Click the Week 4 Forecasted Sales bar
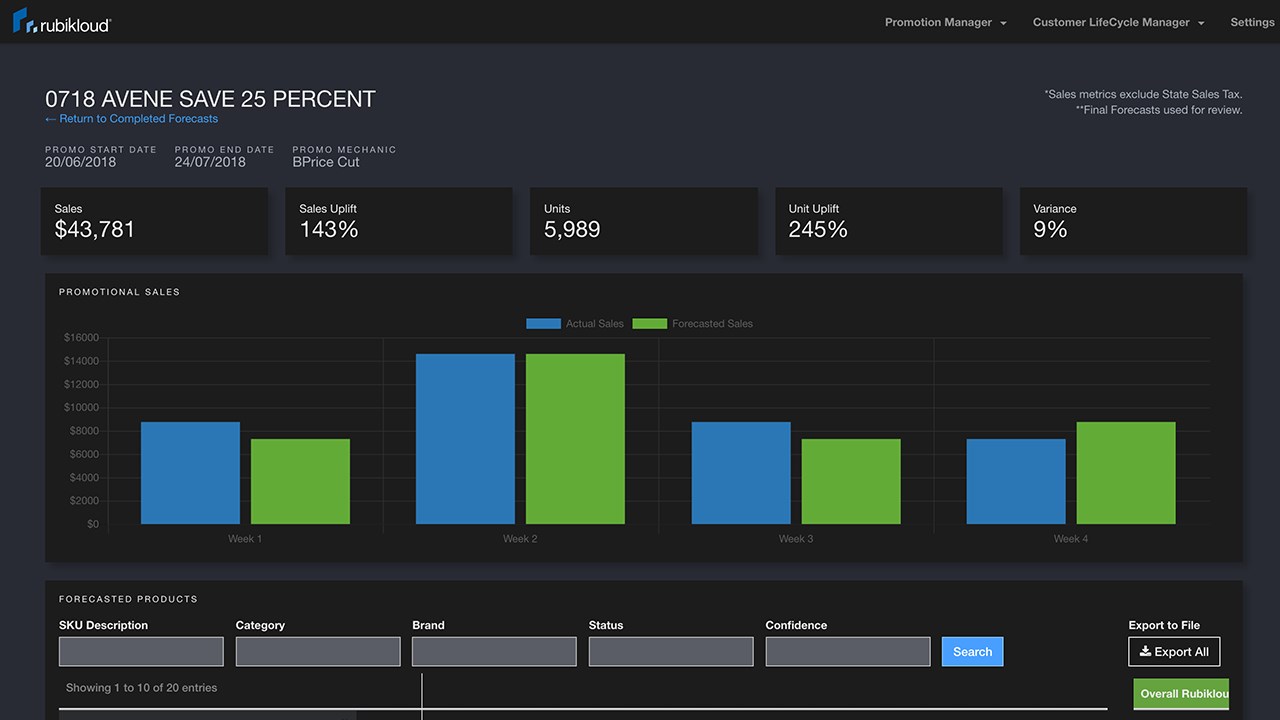Screen dimensions: 1280x720 point(1126,473)
